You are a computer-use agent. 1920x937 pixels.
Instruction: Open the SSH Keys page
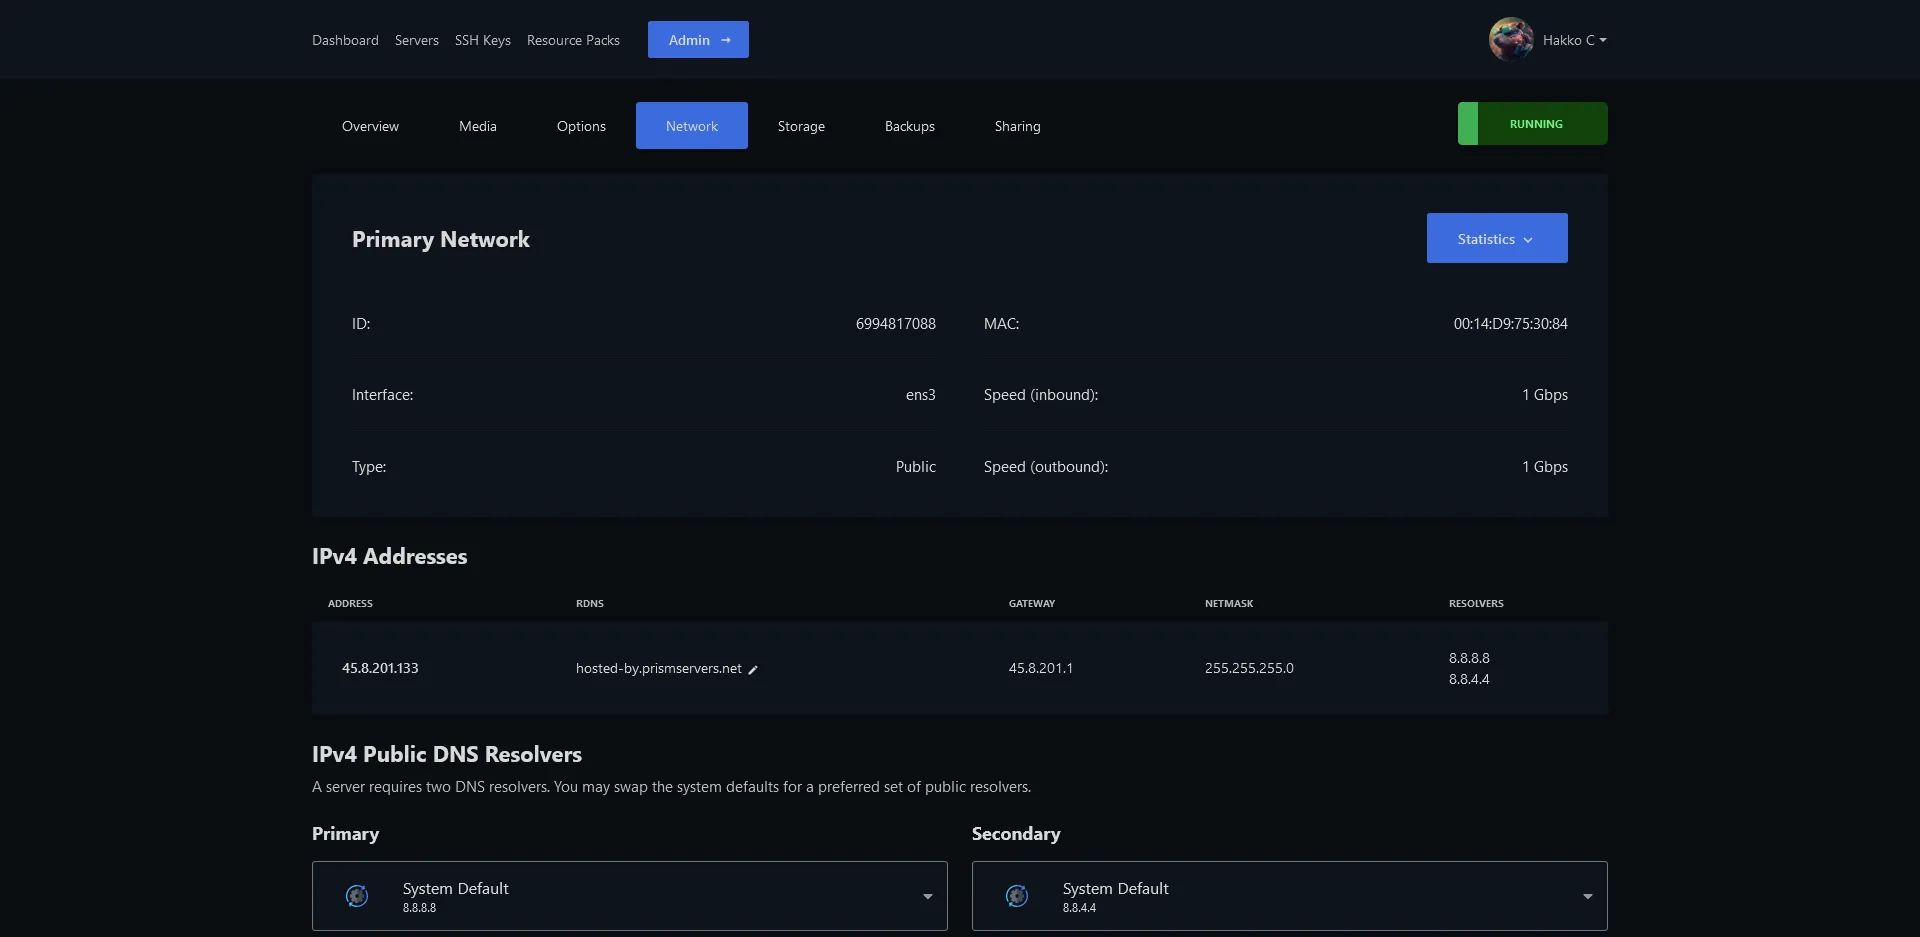tap(482, 40)
